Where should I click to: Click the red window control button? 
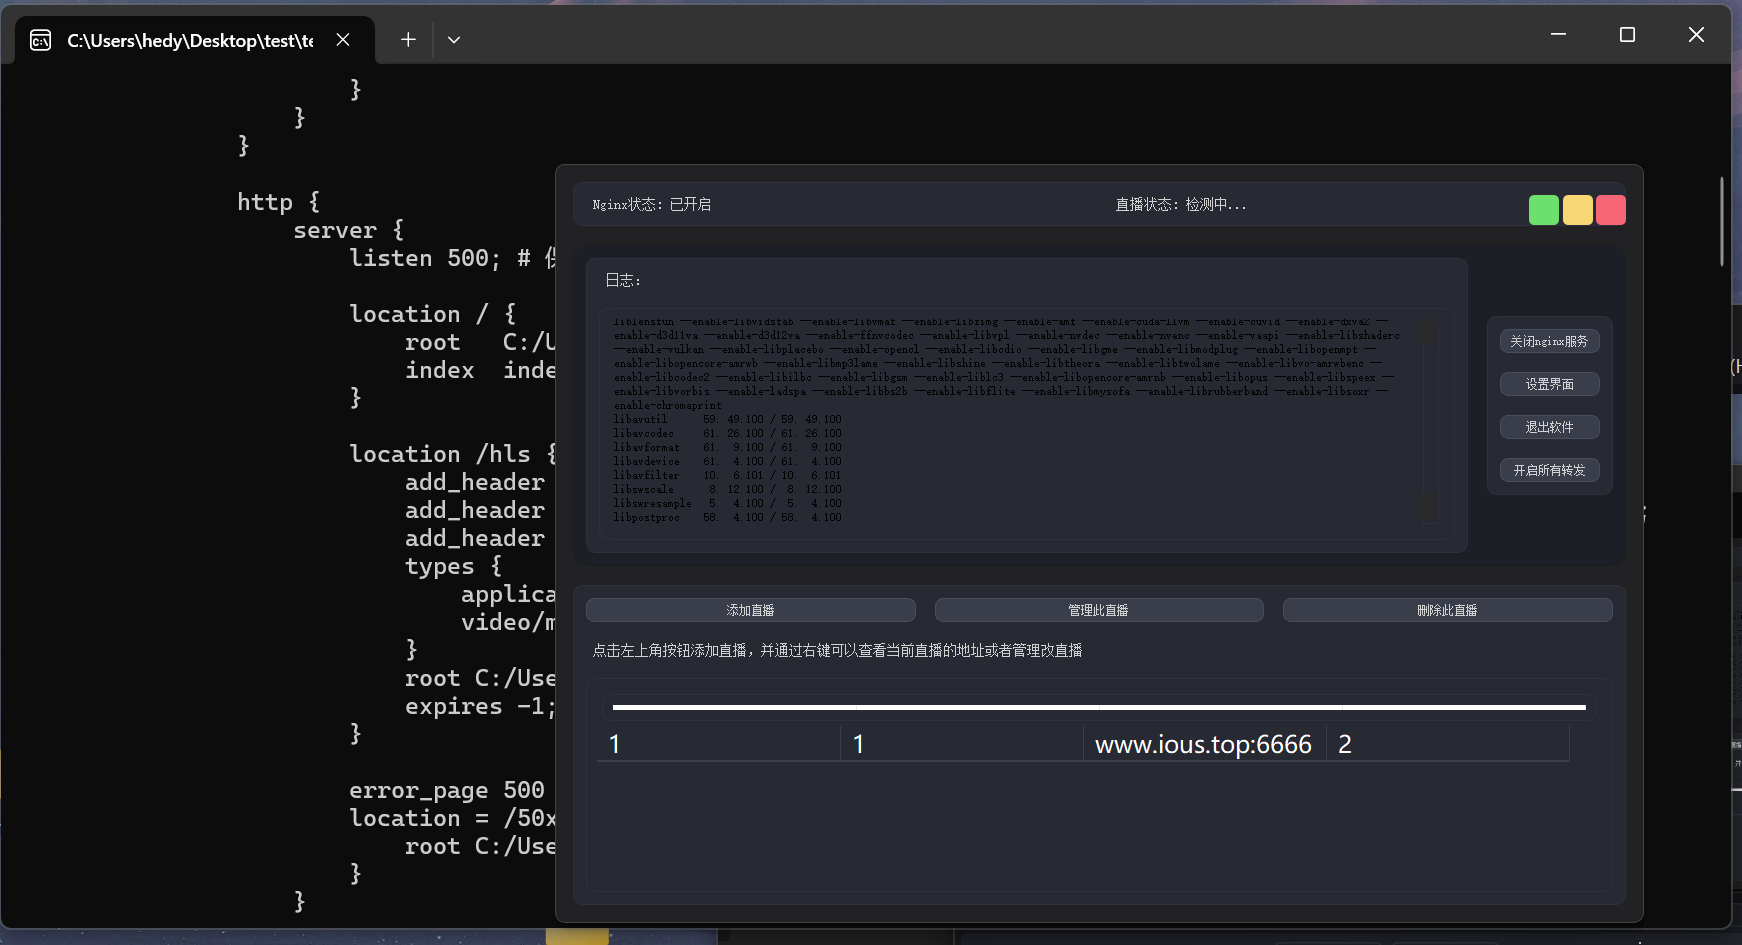pos(1610,210)
